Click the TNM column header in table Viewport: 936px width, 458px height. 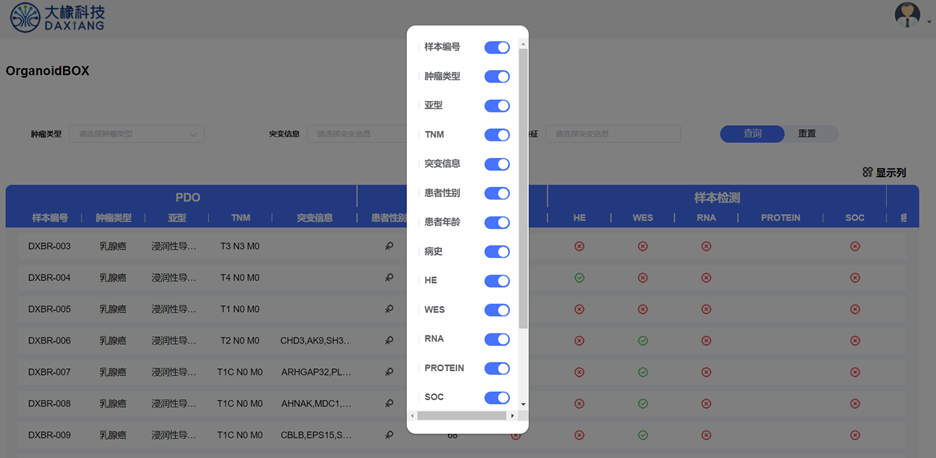point(241,218)
